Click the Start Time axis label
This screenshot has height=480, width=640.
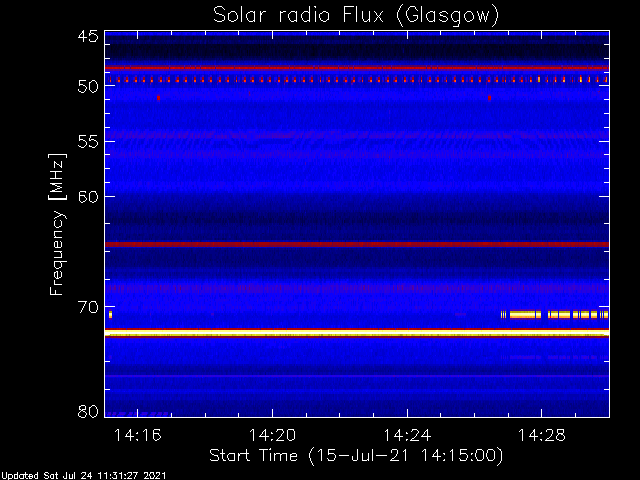pyautogui.click(x=356, y=456)
